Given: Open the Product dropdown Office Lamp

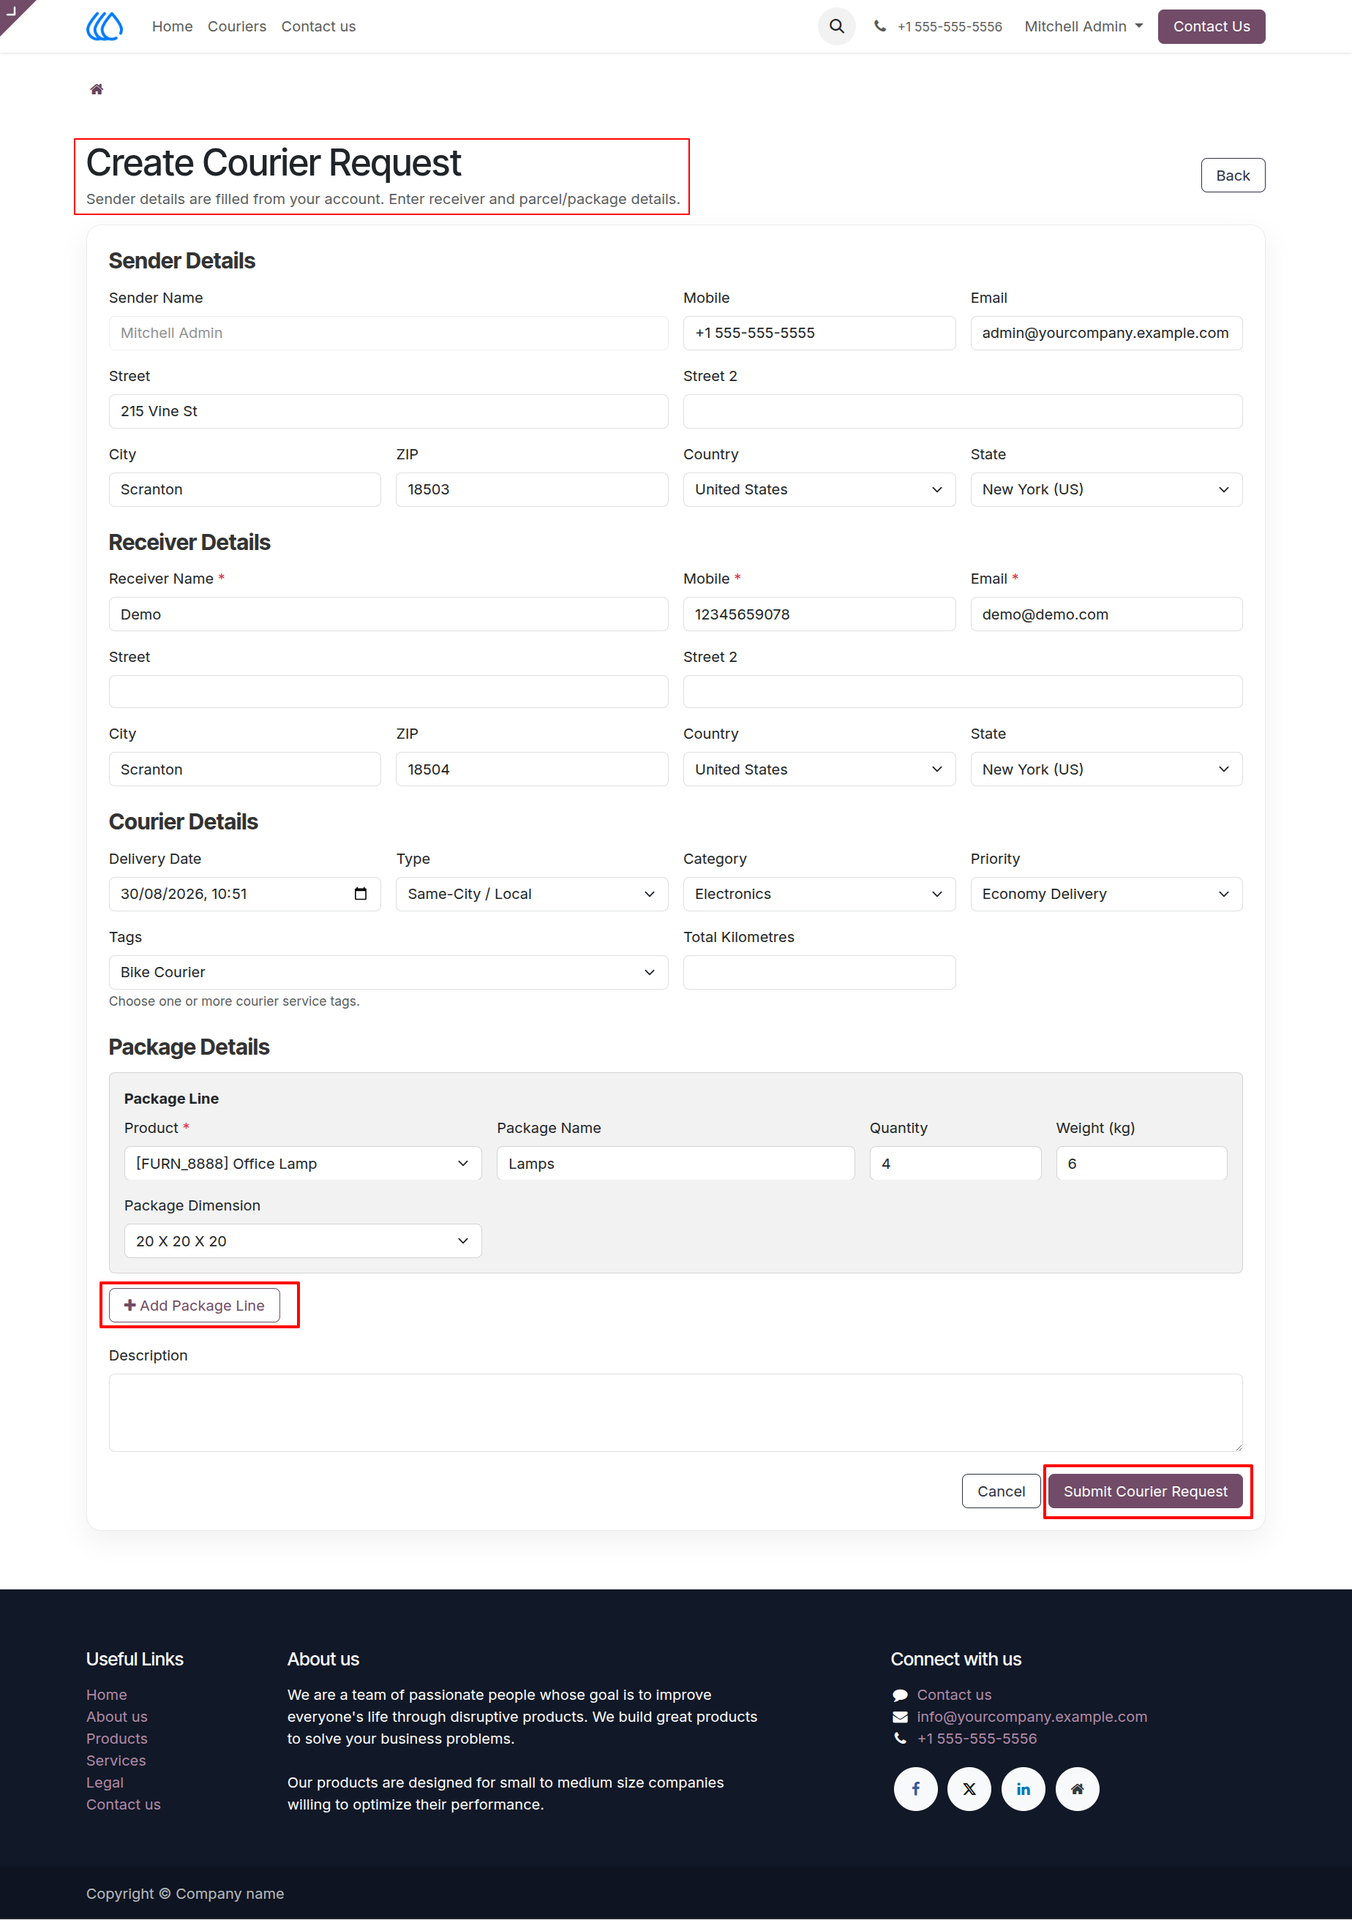Looking at the screenshot, I should click(x=303, y=1164).
